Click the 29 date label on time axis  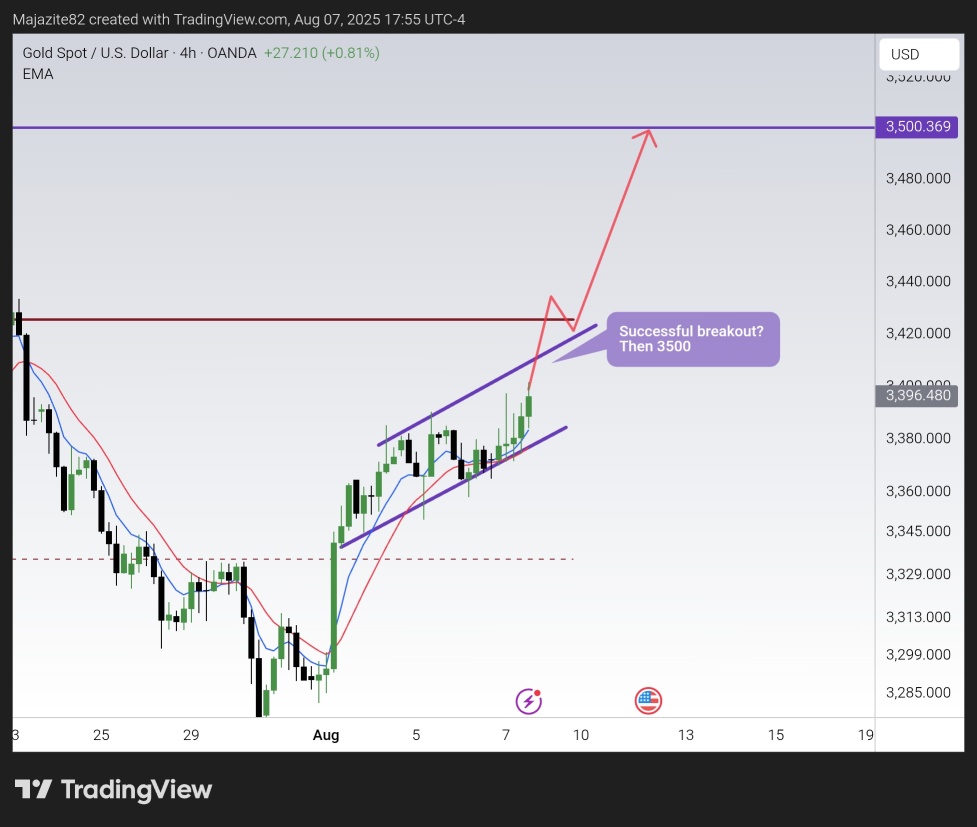191,735
